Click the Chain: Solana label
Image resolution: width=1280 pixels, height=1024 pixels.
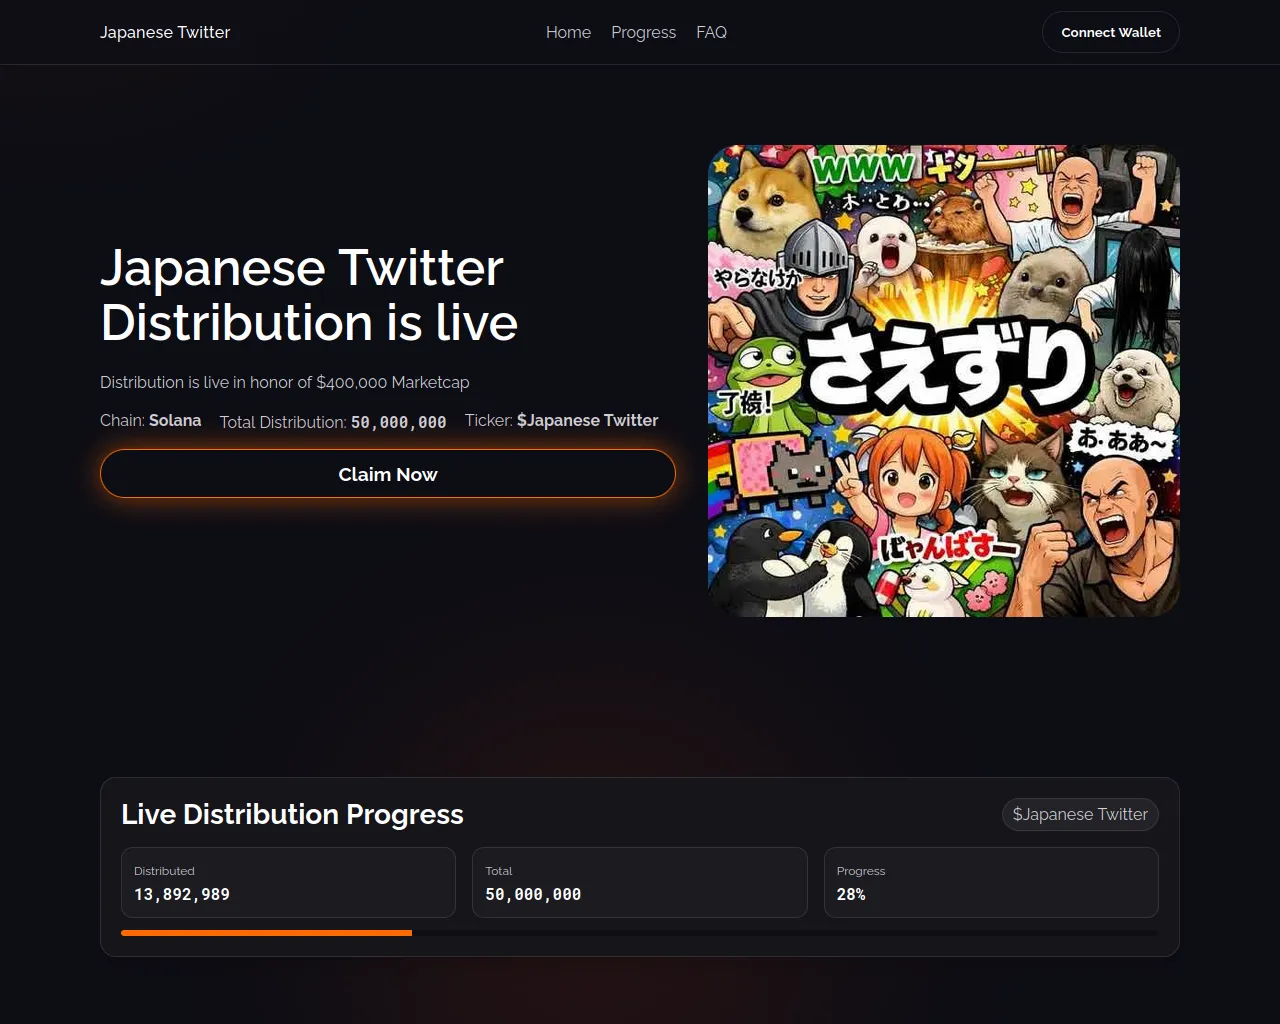[x=151, y=420]
